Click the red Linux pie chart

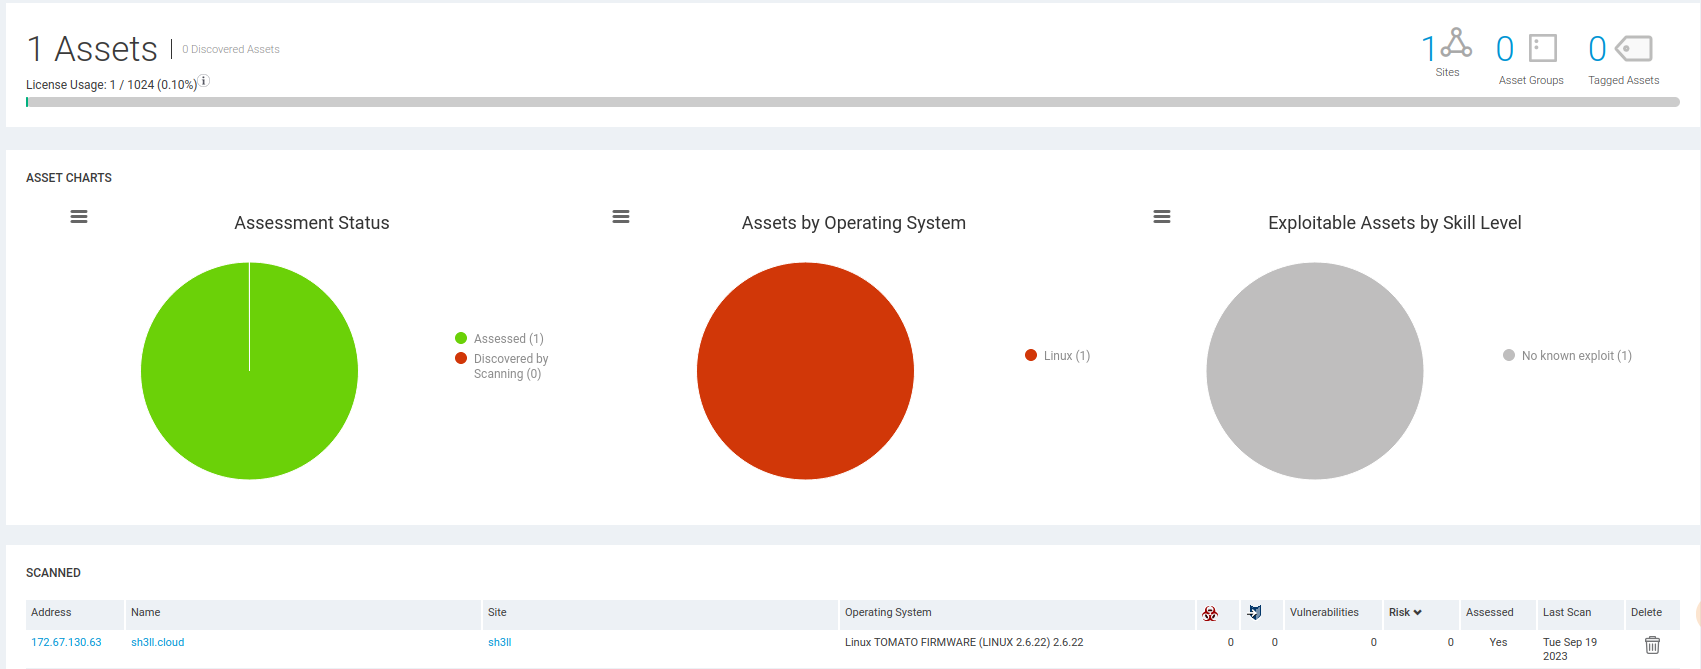coord(805,371)
